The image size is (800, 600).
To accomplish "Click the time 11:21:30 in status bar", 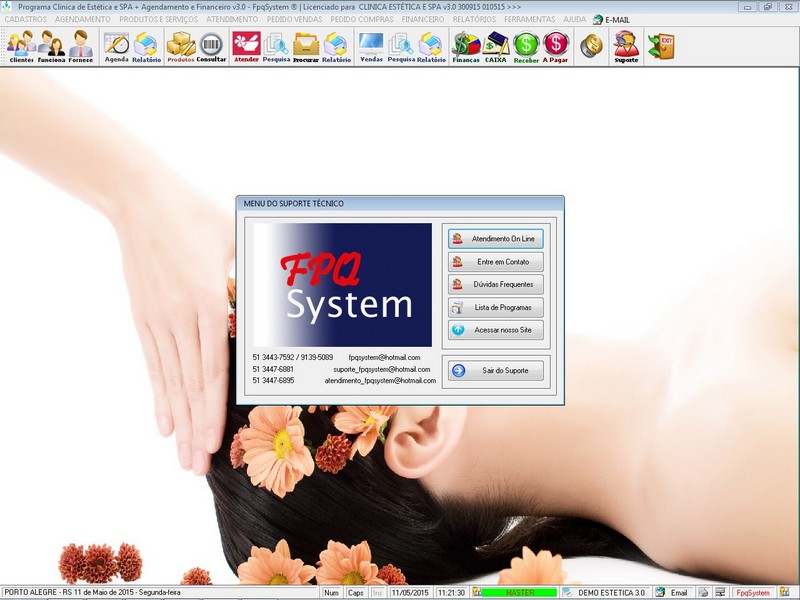I will coord(452,593).
